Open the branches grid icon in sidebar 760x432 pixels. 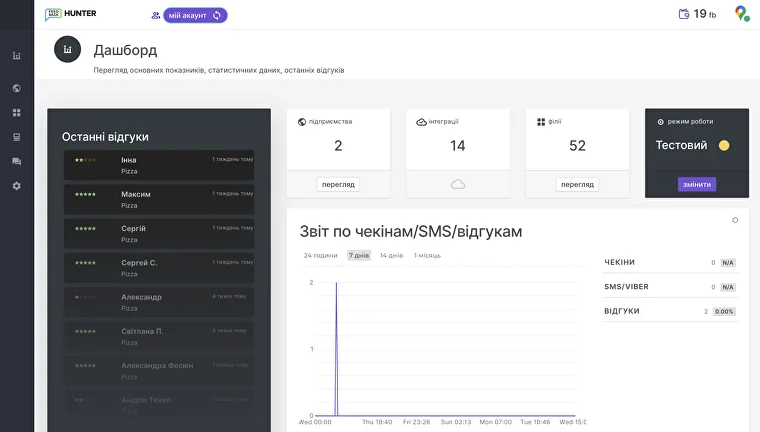click(16, 112)
